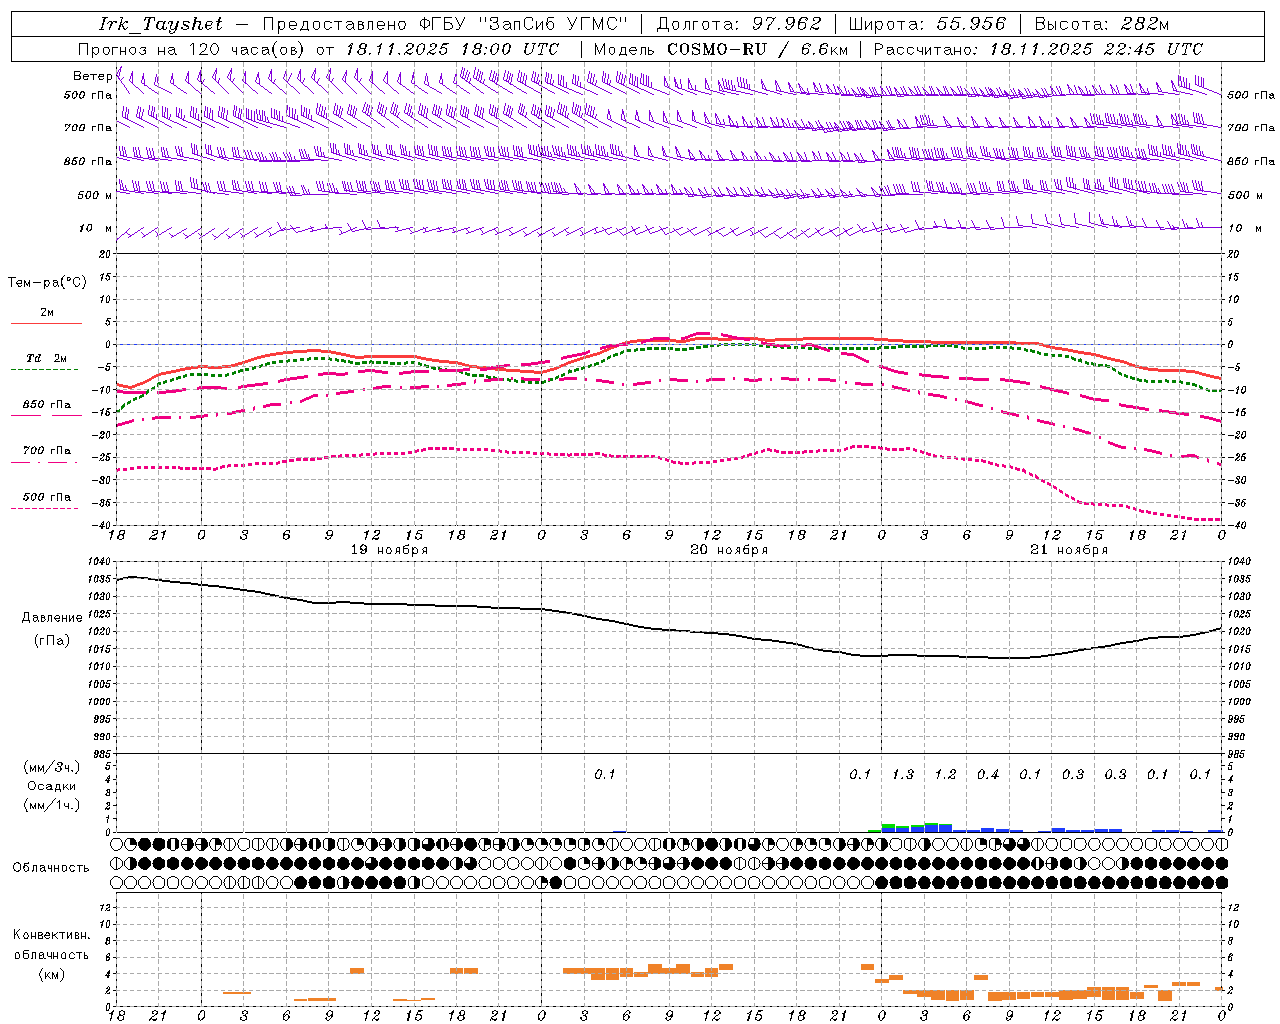Viewport: 1280px width, 1024px height.
Task: Click the Ветер label
Action: [92, 76]
